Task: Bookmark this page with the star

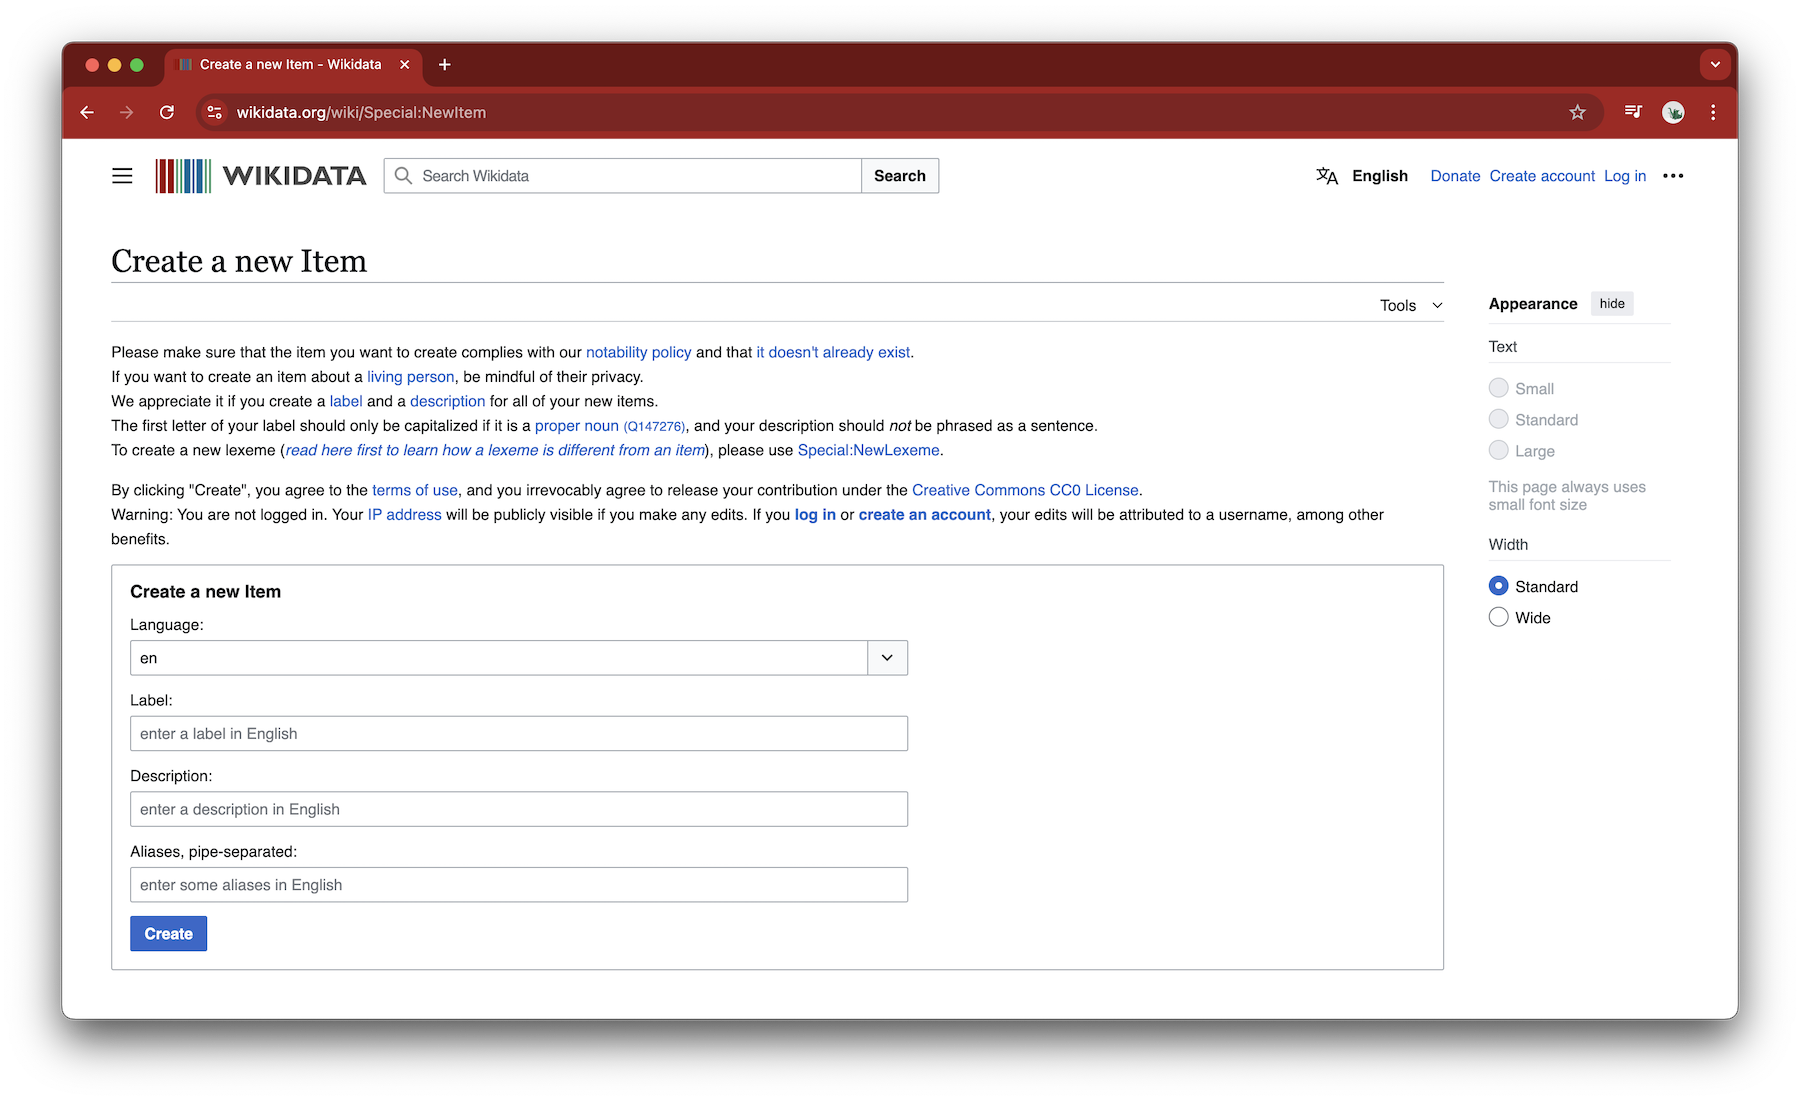Action: pos(1577,113)
